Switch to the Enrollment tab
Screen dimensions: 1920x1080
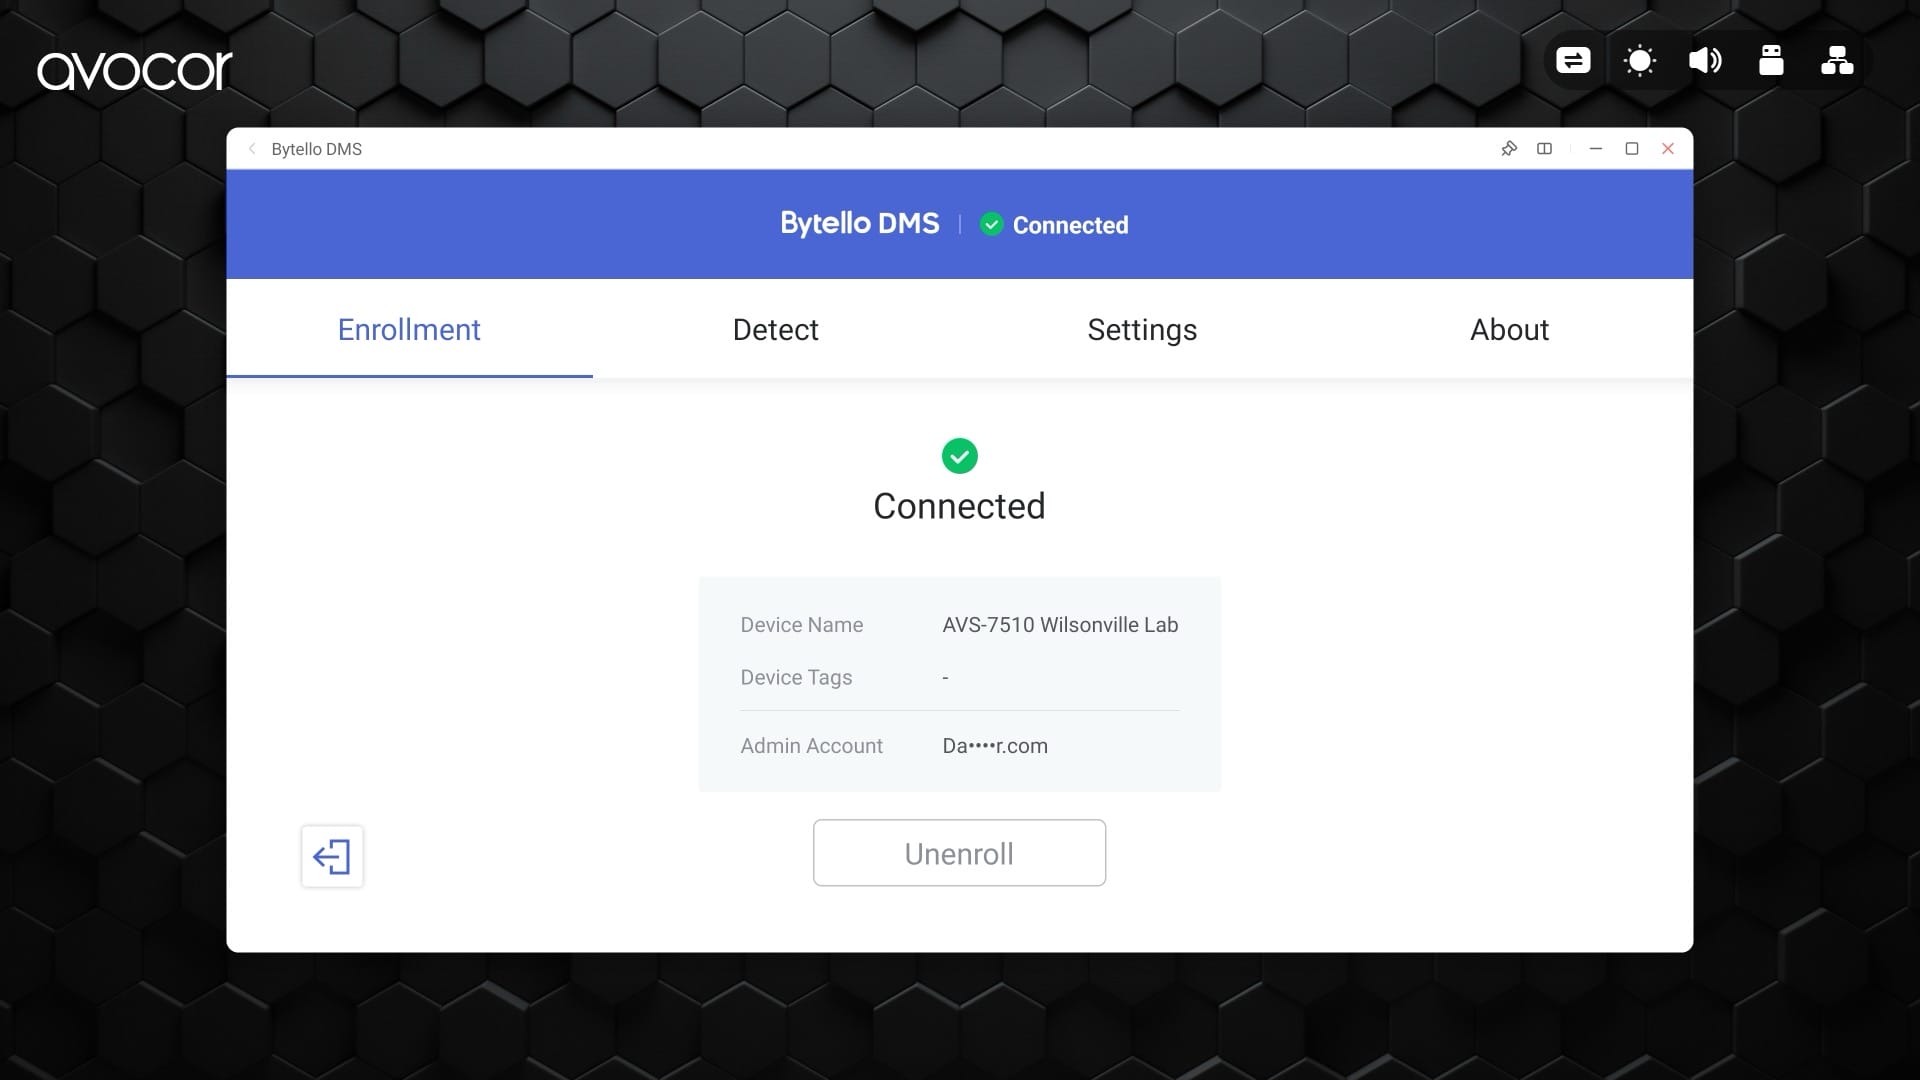[409, 329]
